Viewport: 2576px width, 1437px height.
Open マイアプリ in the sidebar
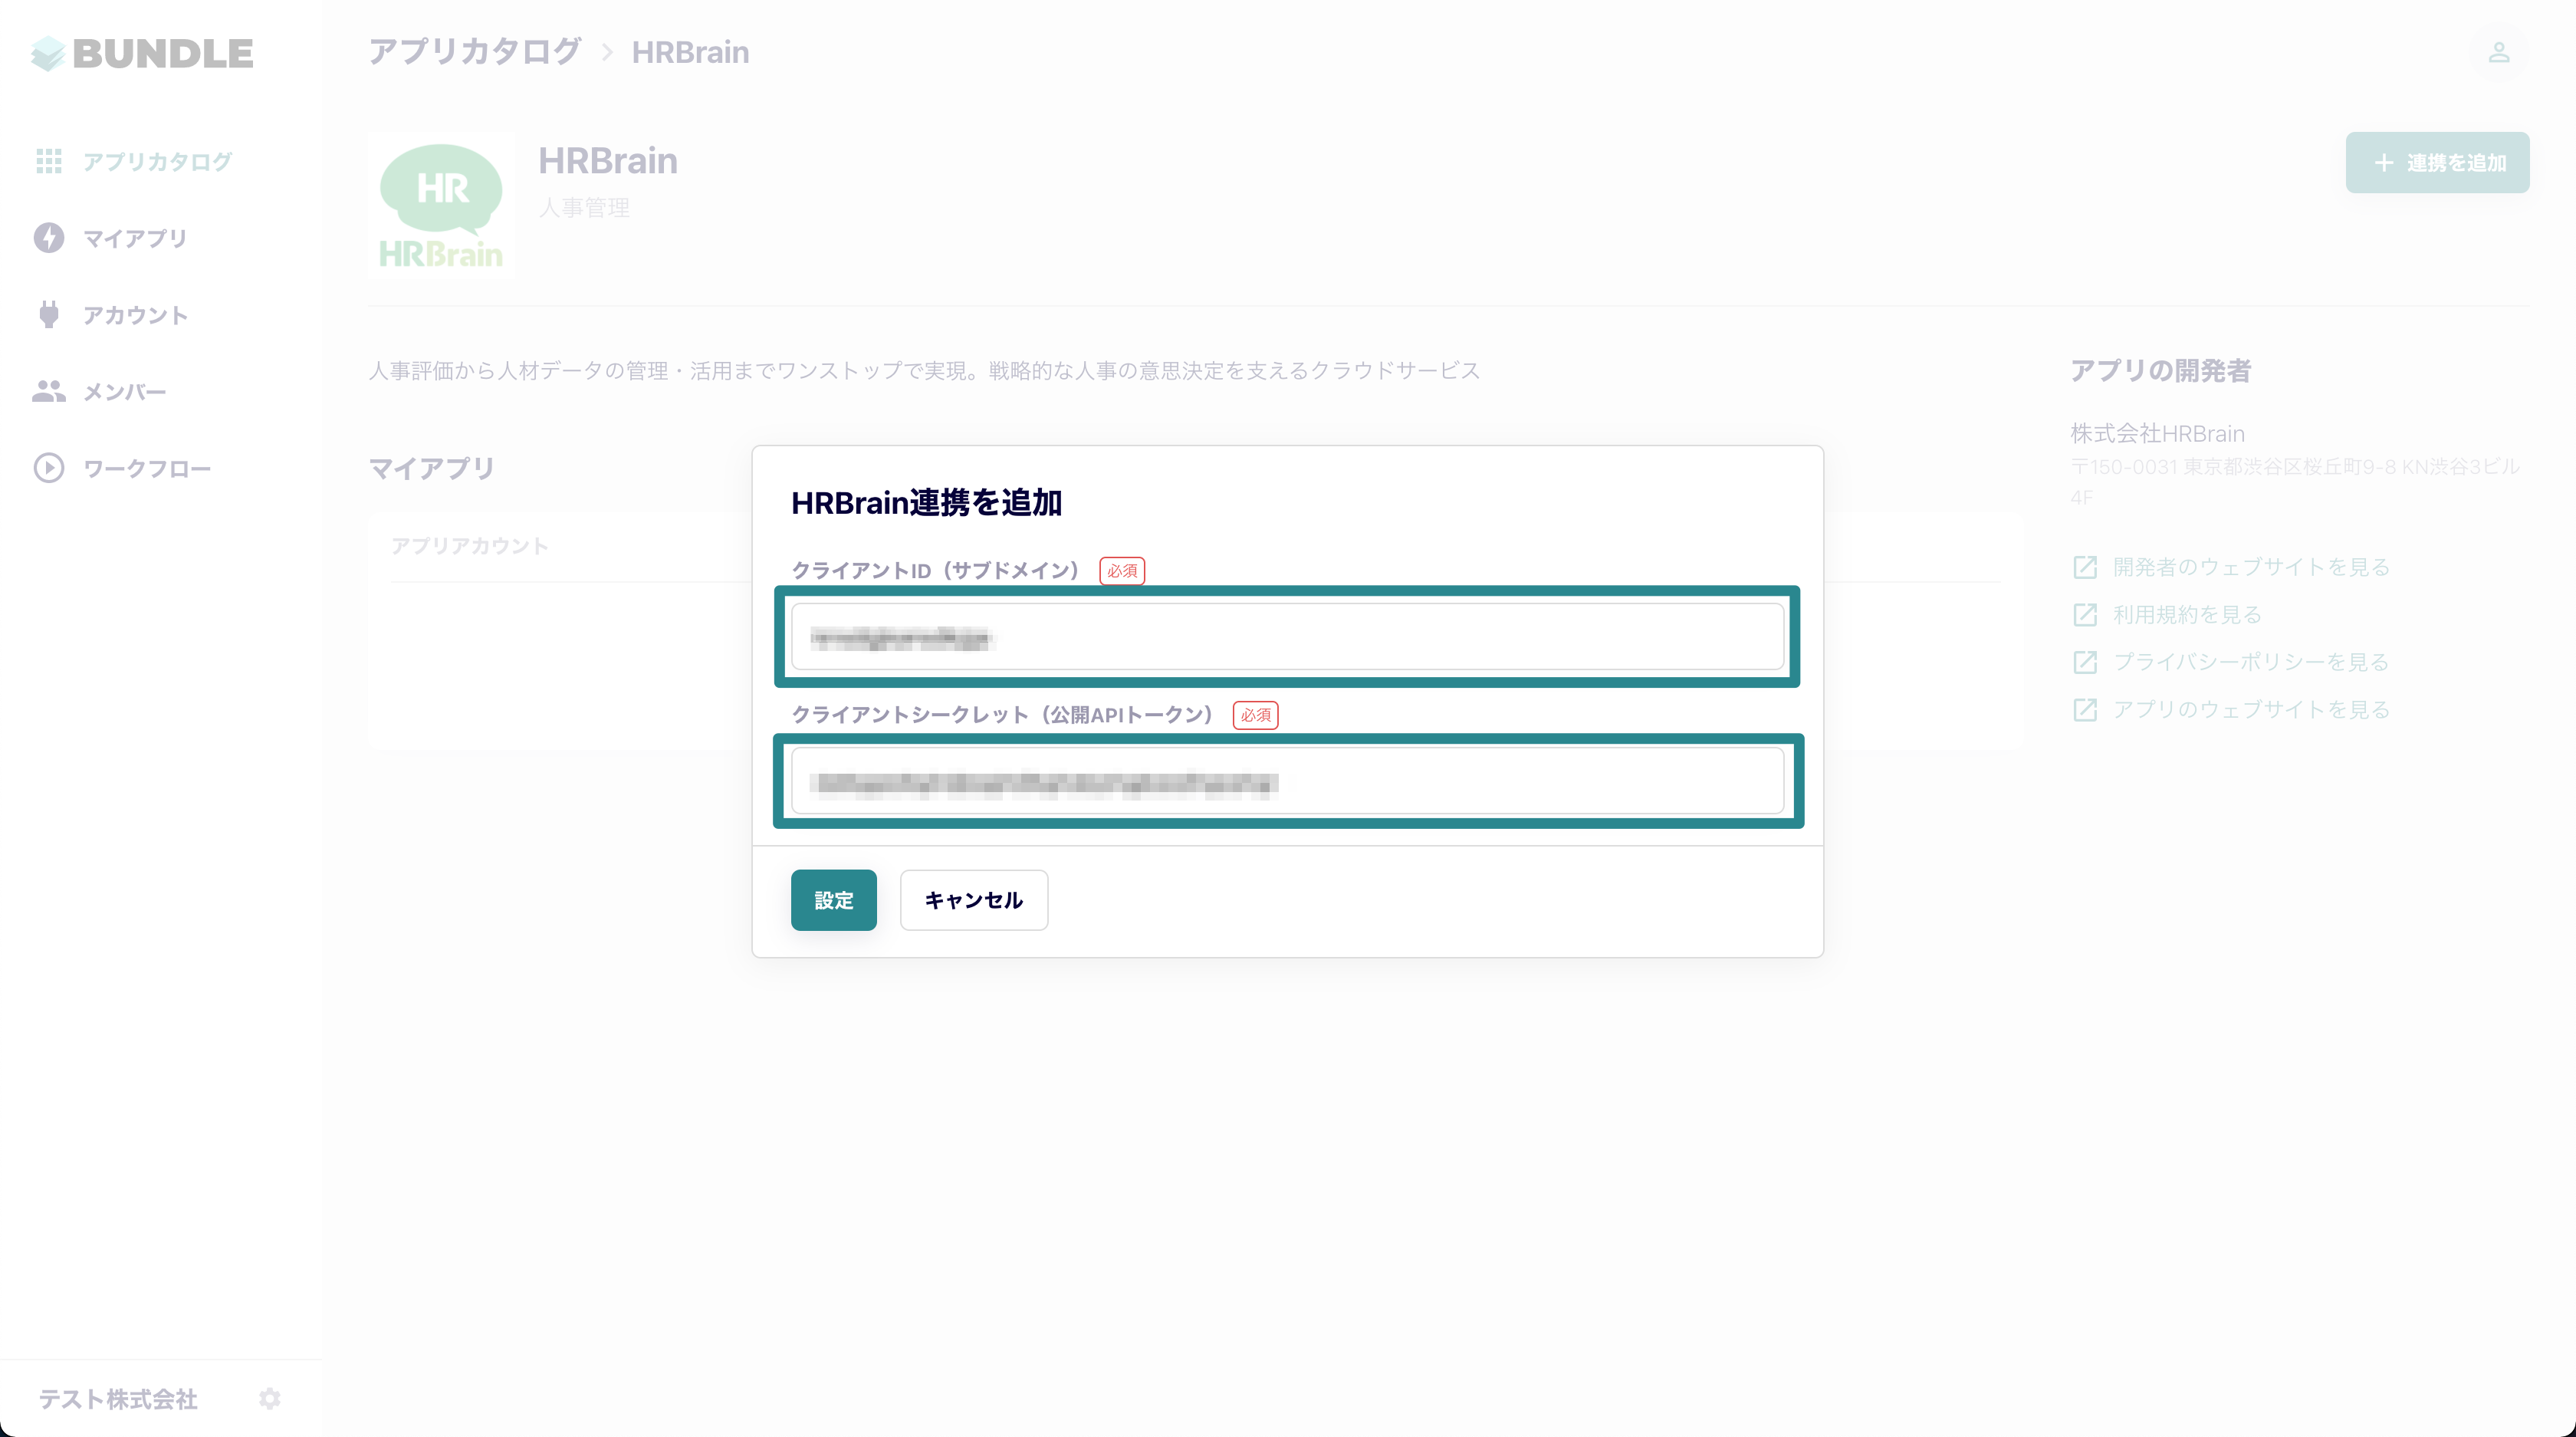[x=135, y=238]
